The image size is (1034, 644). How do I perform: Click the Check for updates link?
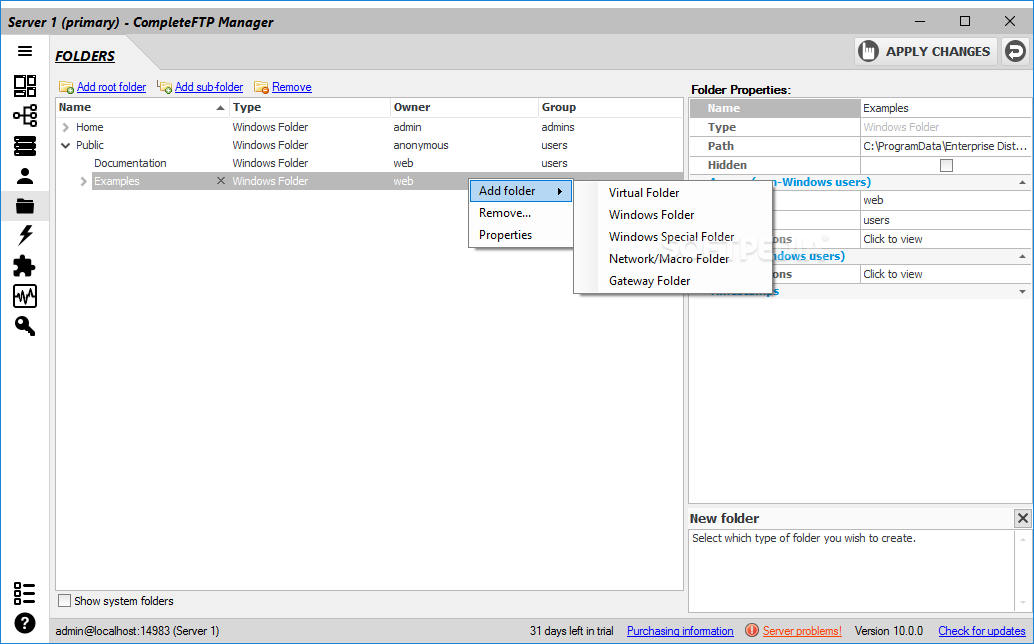coord(981,631)
